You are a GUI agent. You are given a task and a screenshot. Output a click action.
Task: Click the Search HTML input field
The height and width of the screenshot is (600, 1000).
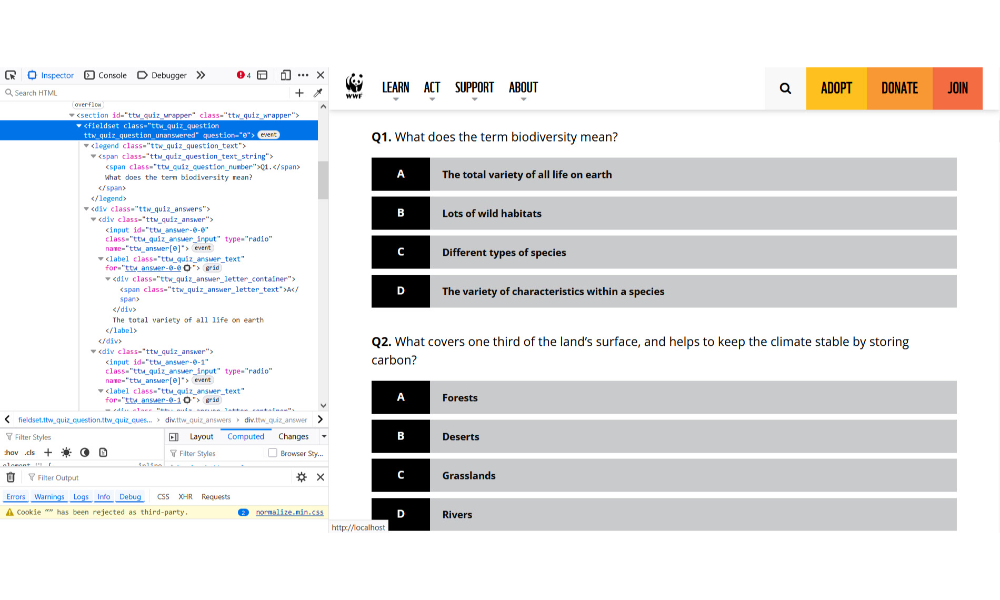[147, 93]
